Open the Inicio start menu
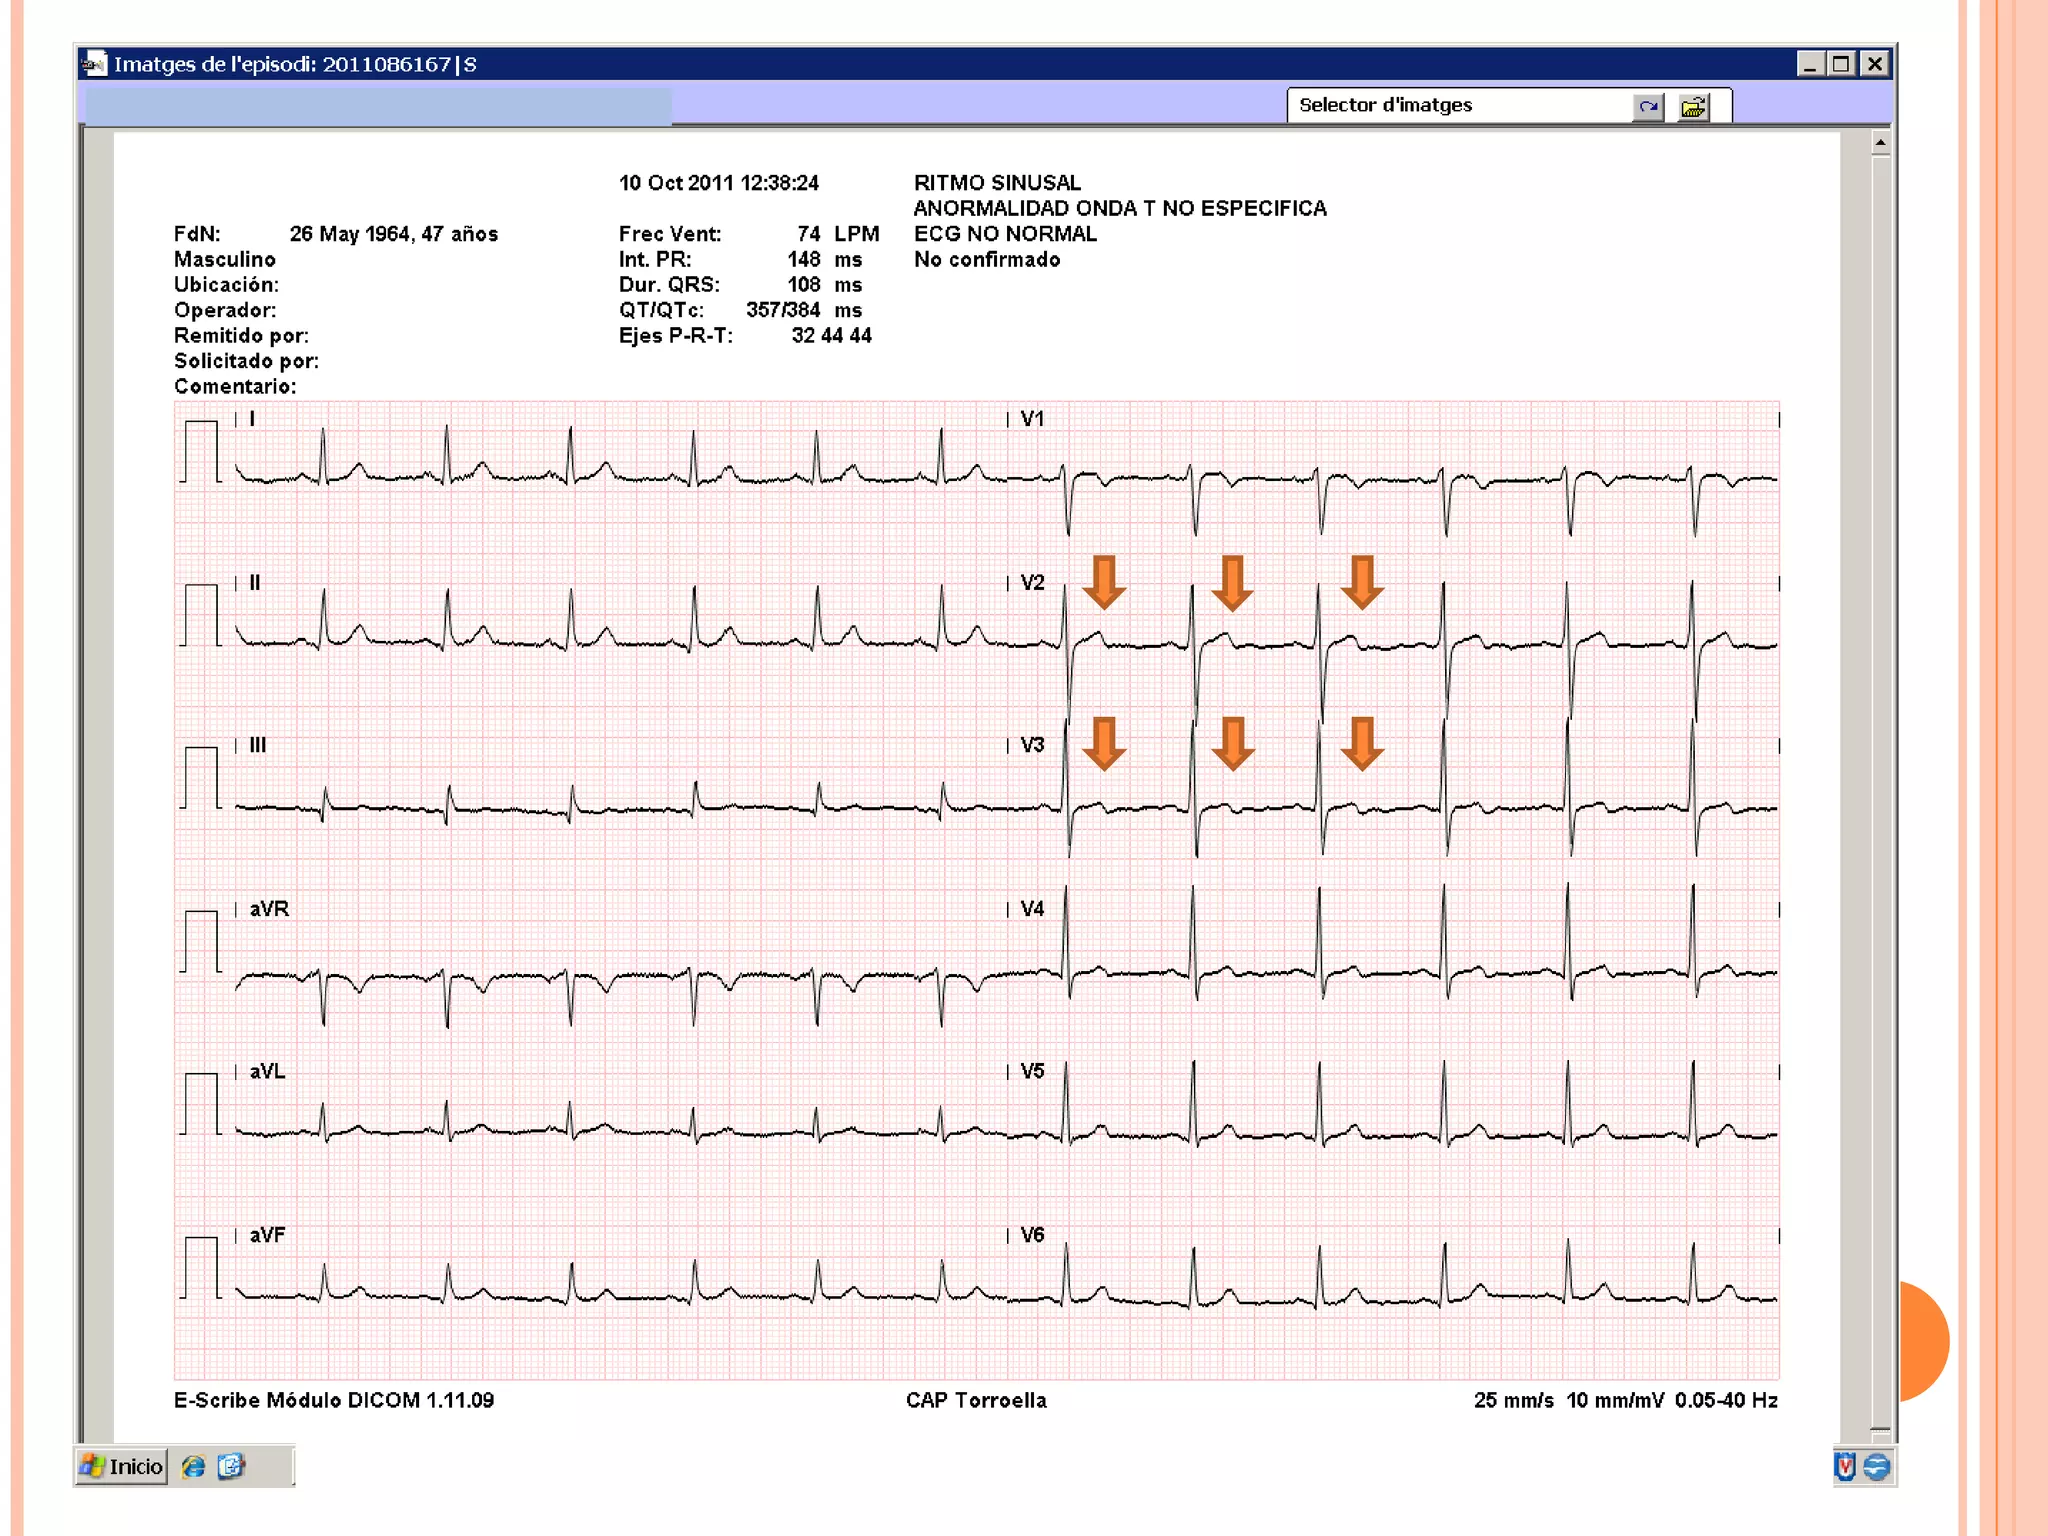 pos(122,1466)
